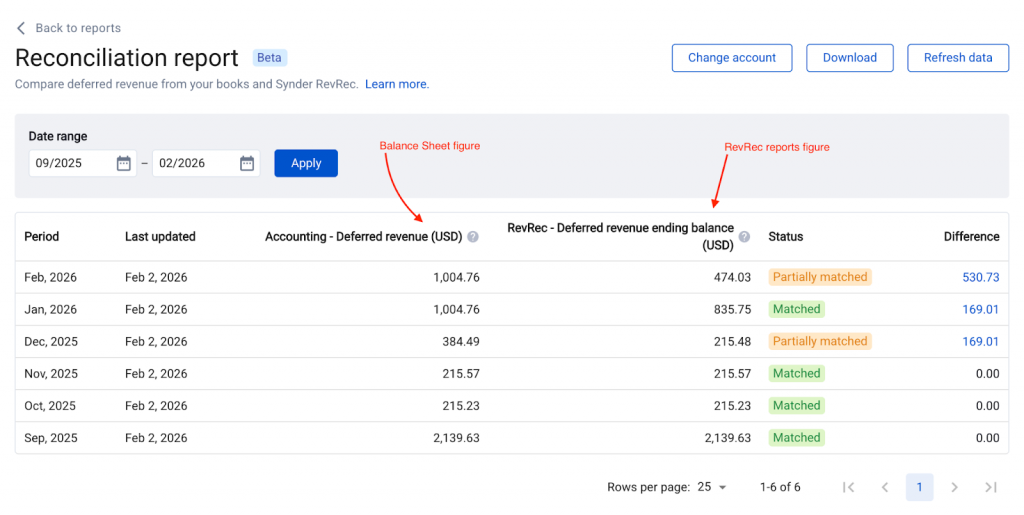The image size is (1024, 515).
Task: Go to the next page arrow
Action: click(955, 487)
